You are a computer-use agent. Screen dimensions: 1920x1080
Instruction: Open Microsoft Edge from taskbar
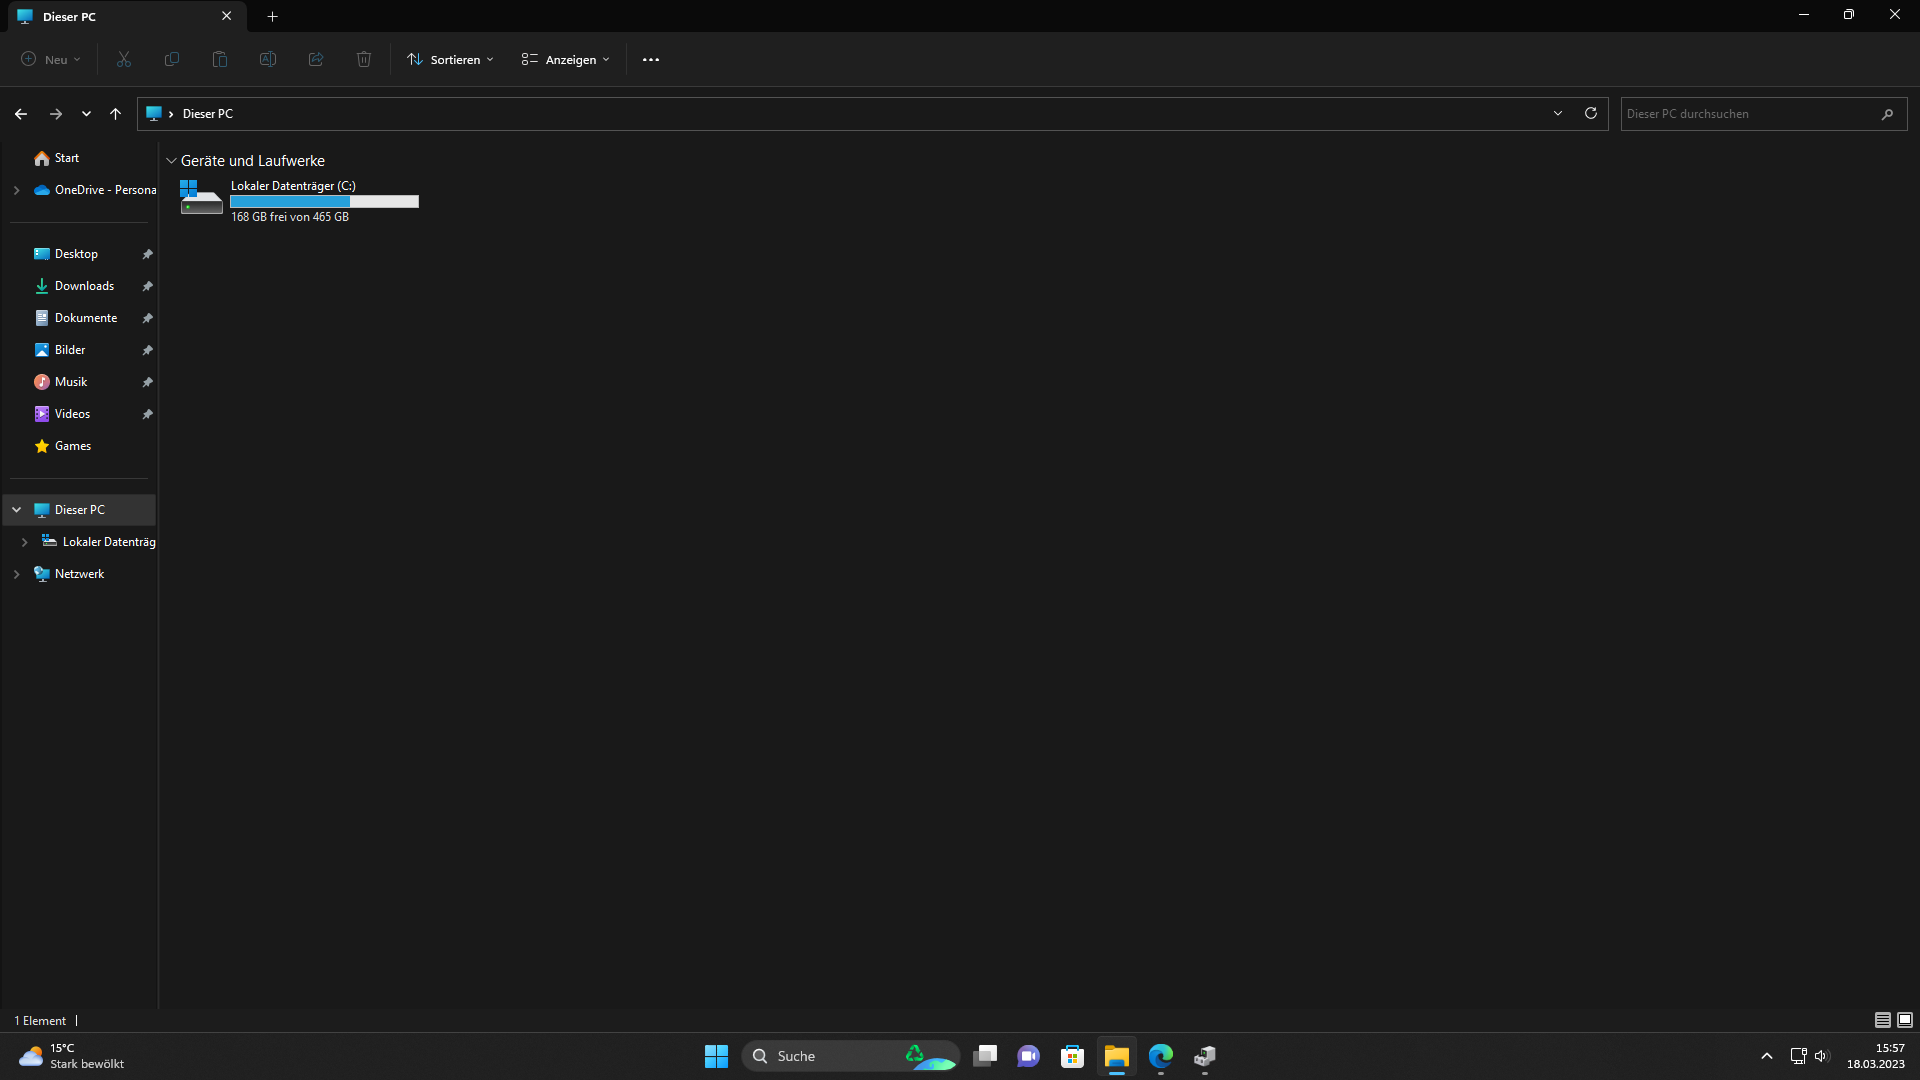[1160, 1056]
